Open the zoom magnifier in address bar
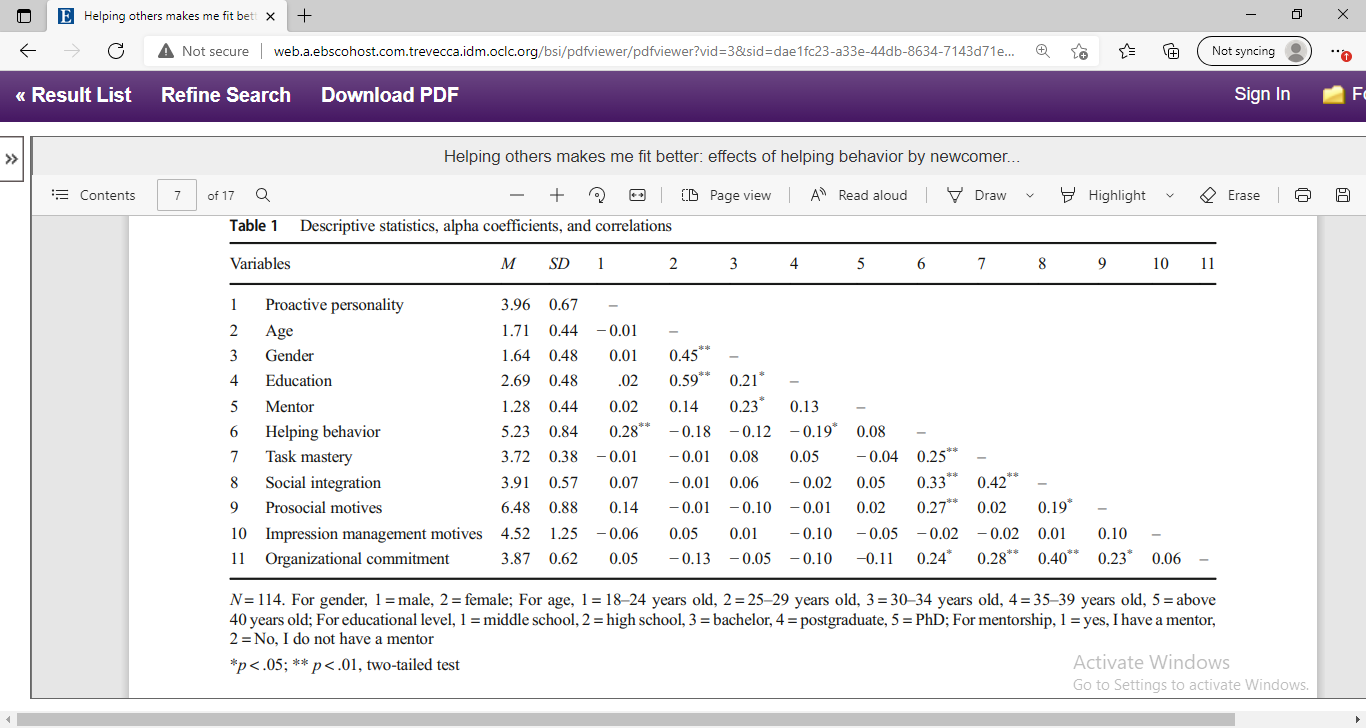This screenshot has height=728, width=1366. click(1043, 51)
